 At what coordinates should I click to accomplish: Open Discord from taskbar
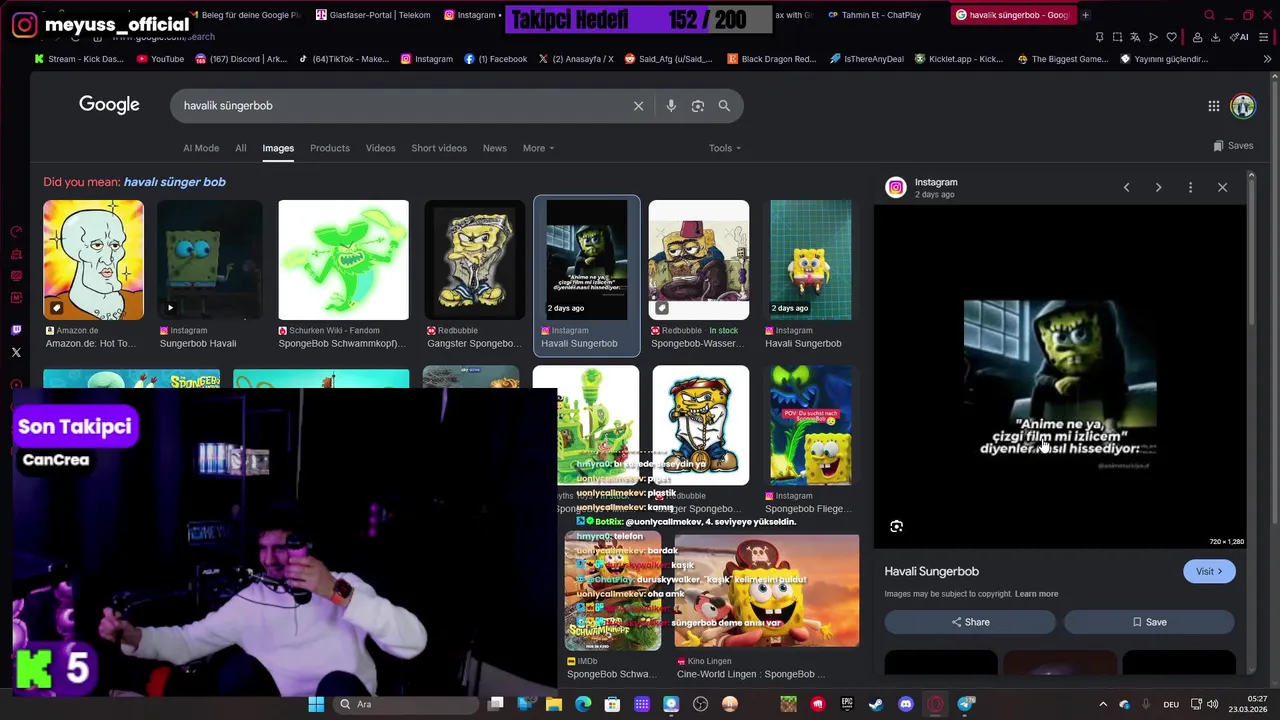click(x=906, y=704)
